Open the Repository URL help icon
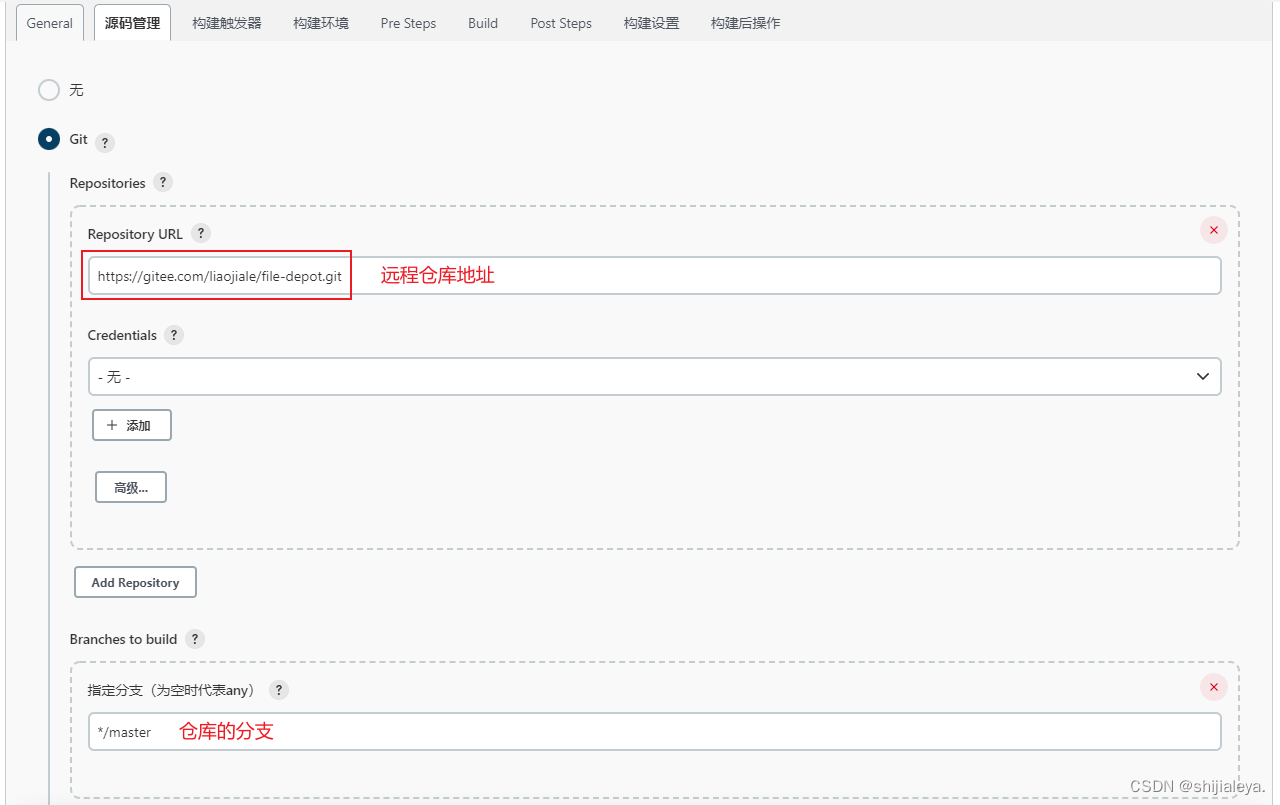The height and width of the screenshot is (805, 1280). [x=201, y=233]
